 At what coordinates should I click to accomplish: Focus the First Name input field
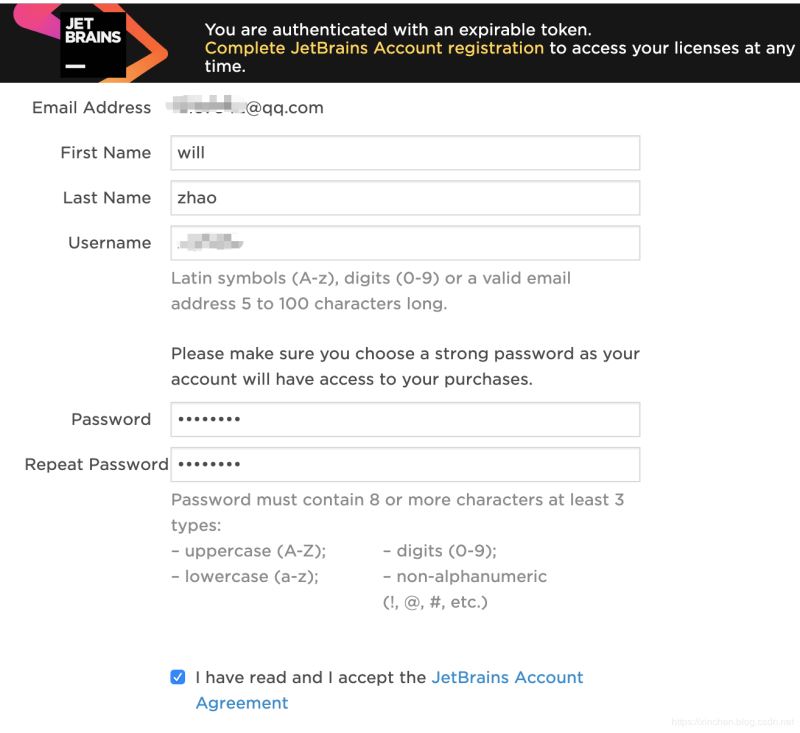coord(405,153)
